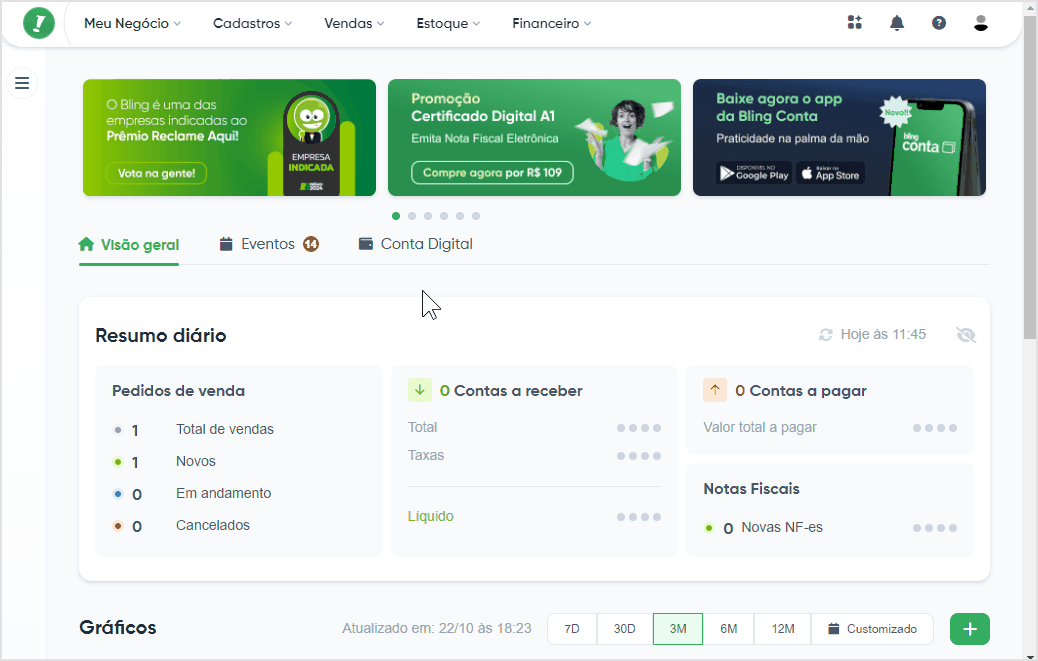Expand the Estoque menu

click(448, 23)
